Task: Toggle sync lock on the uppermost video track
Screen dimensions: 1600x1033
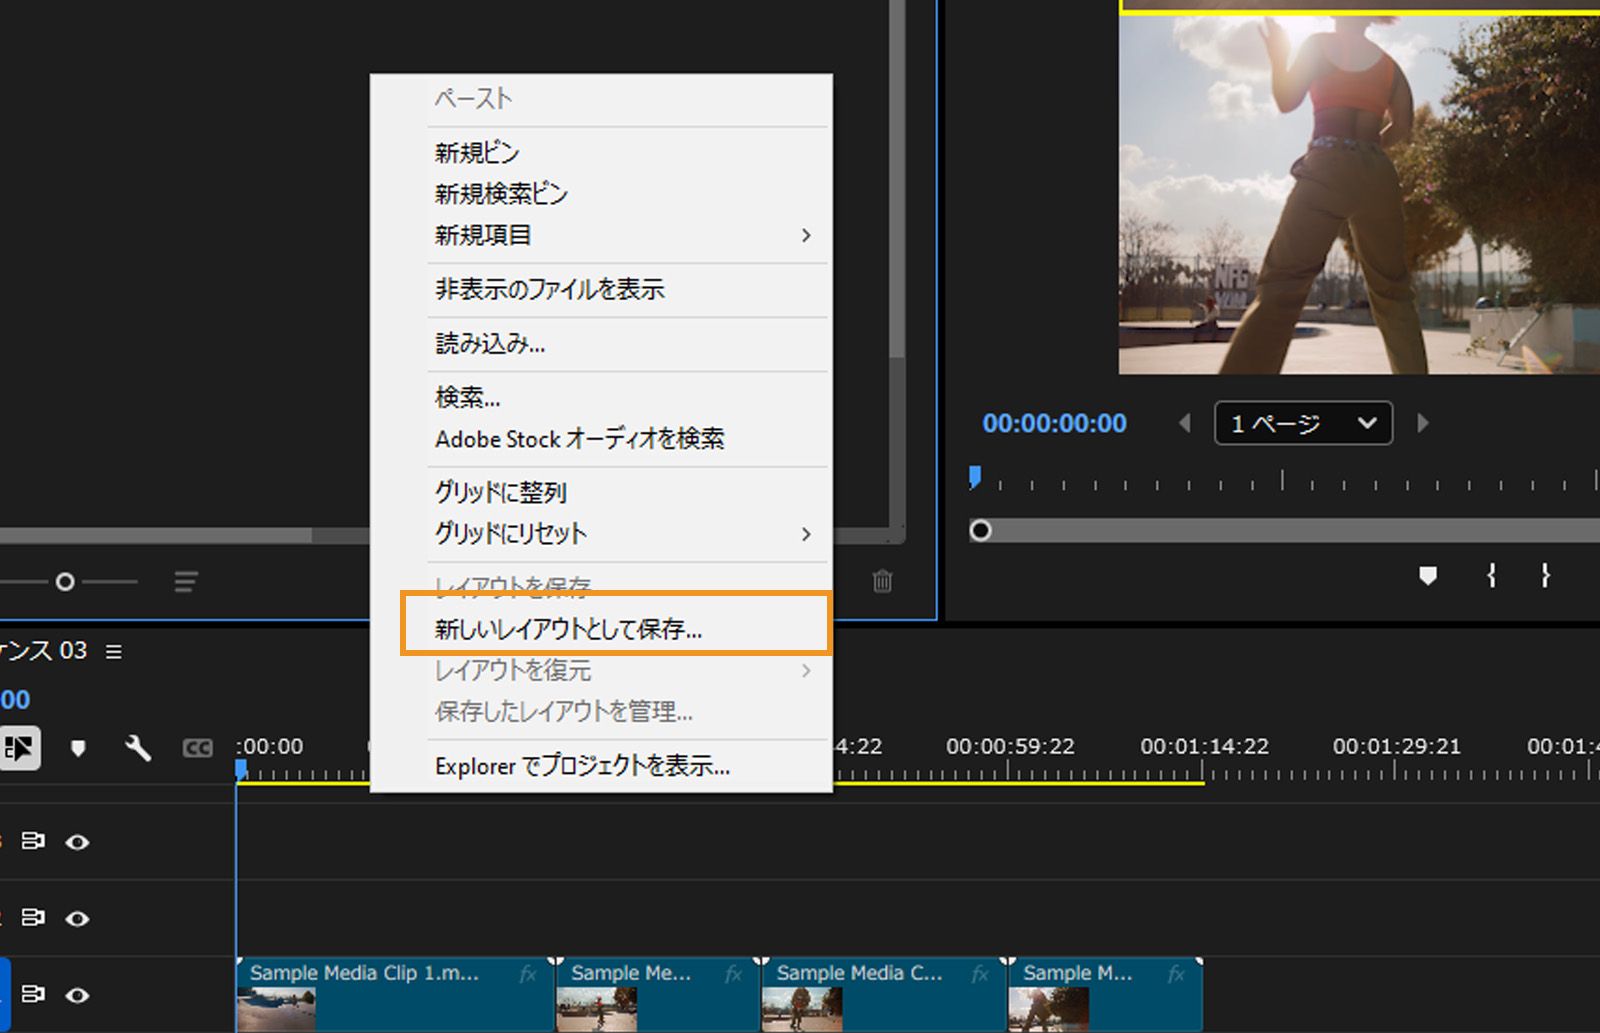Action: tap(33, 842)
